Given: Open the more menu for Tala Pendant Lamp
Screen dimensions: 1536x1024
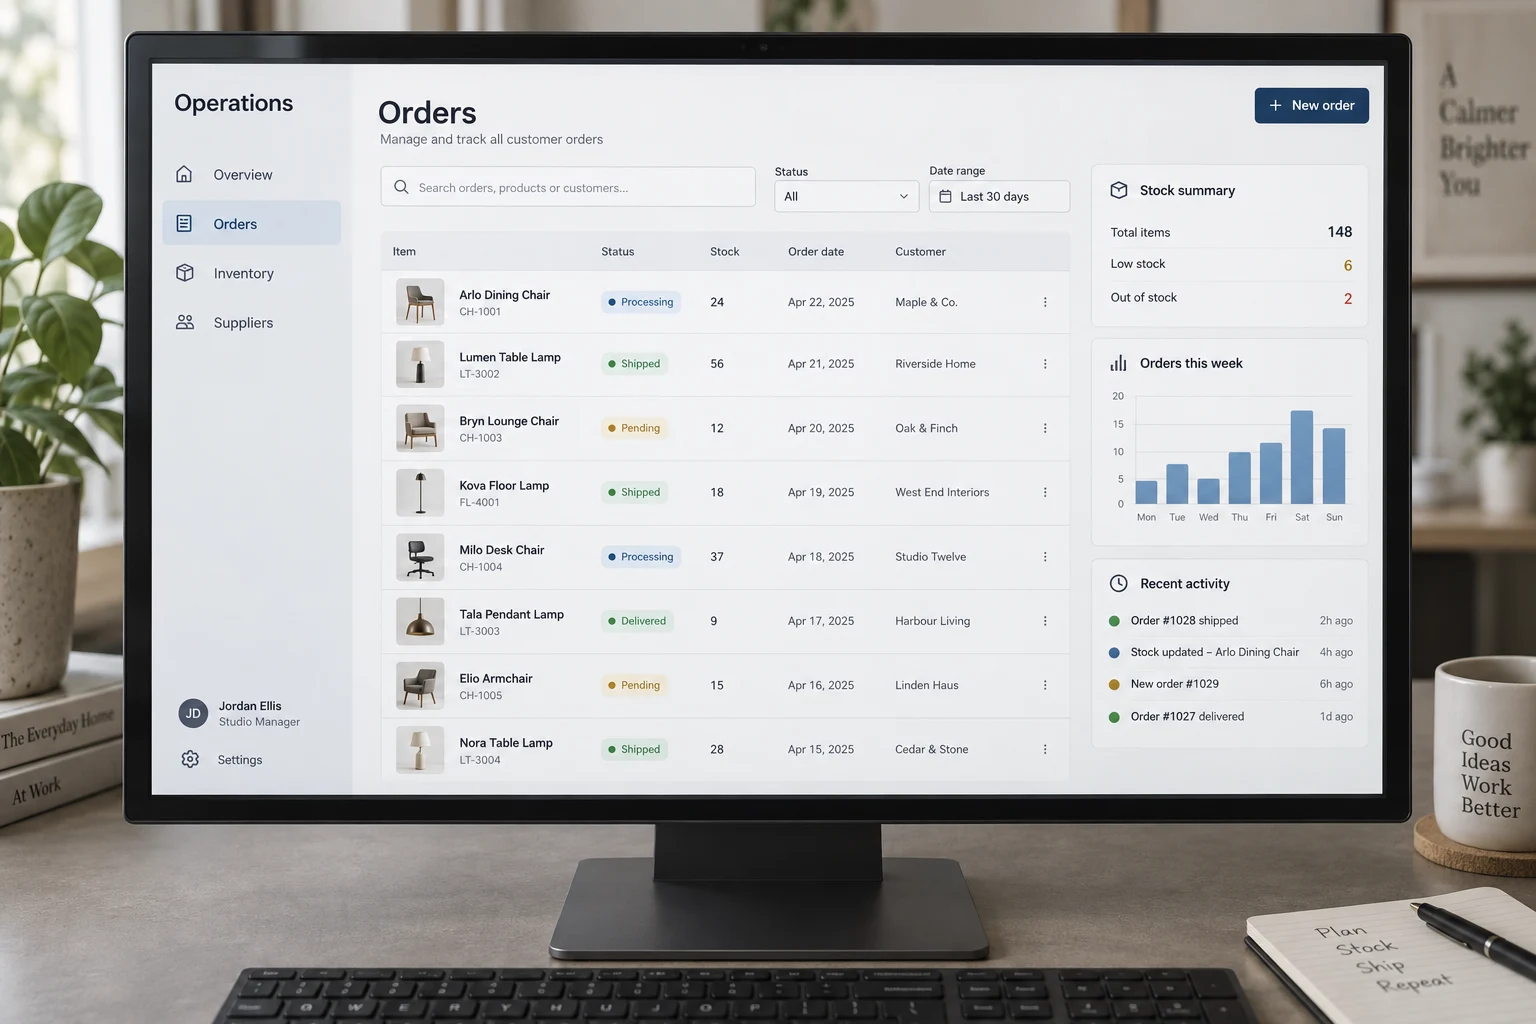Looking at the screenshot, I should [1045, 621].
